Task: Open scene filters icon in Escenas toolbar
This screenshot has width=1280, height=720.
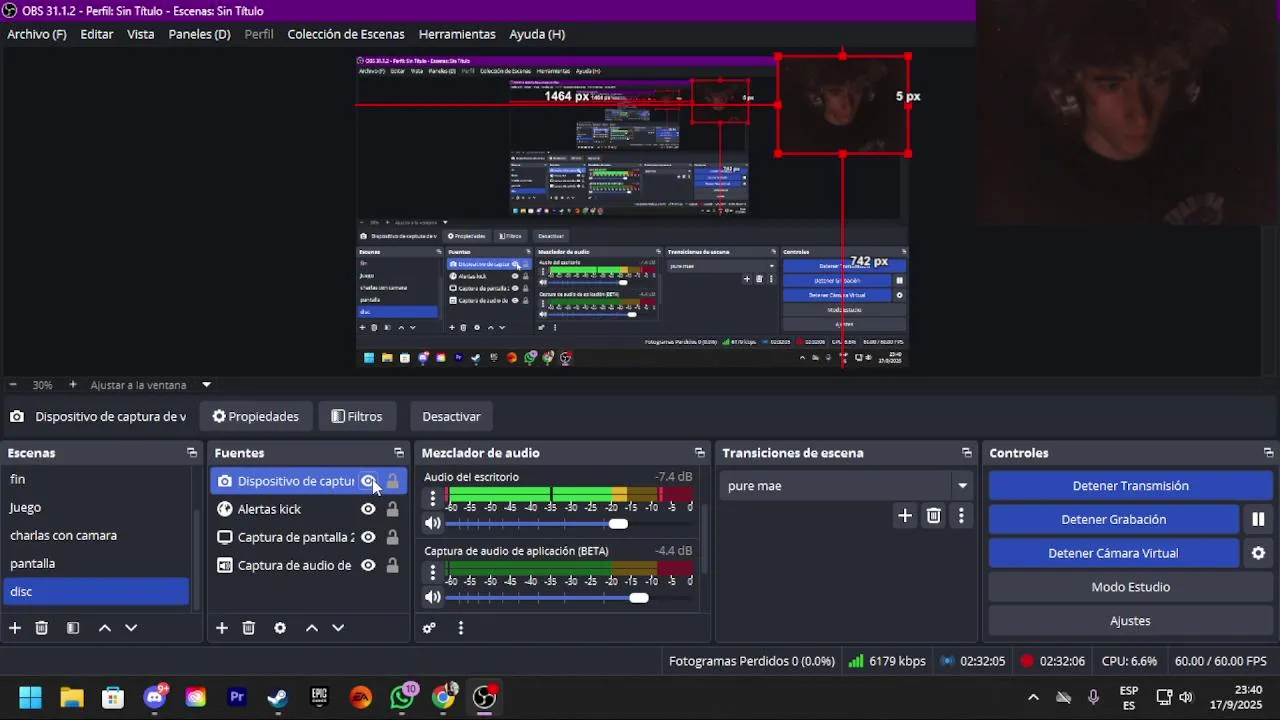Action: [x=73, y=628]
